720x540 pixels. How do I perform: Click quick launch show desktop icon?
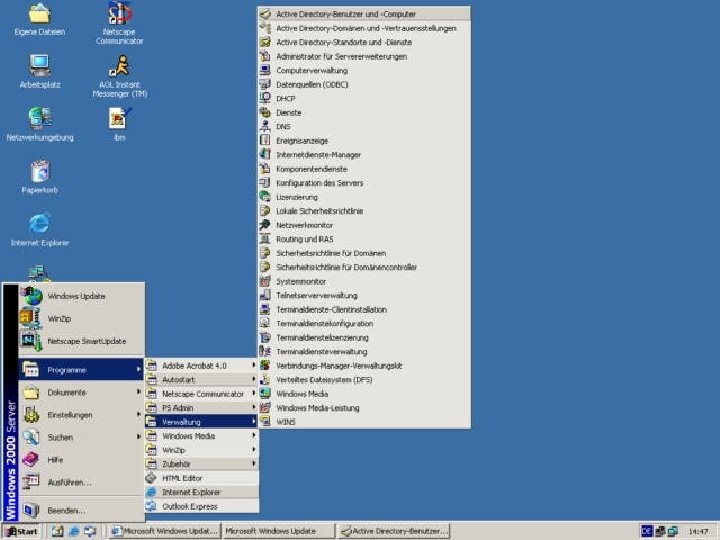[57, 531]
